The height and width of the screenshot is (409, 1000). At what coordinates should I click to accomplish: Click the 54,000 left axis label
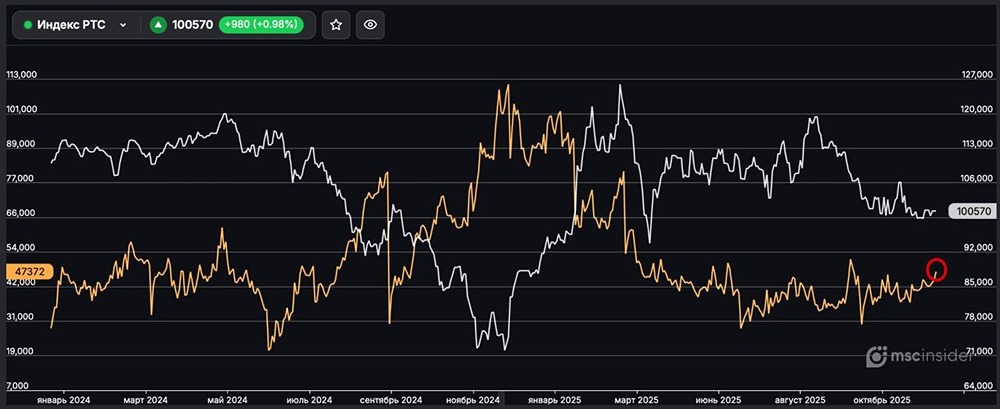click(21, 248)
